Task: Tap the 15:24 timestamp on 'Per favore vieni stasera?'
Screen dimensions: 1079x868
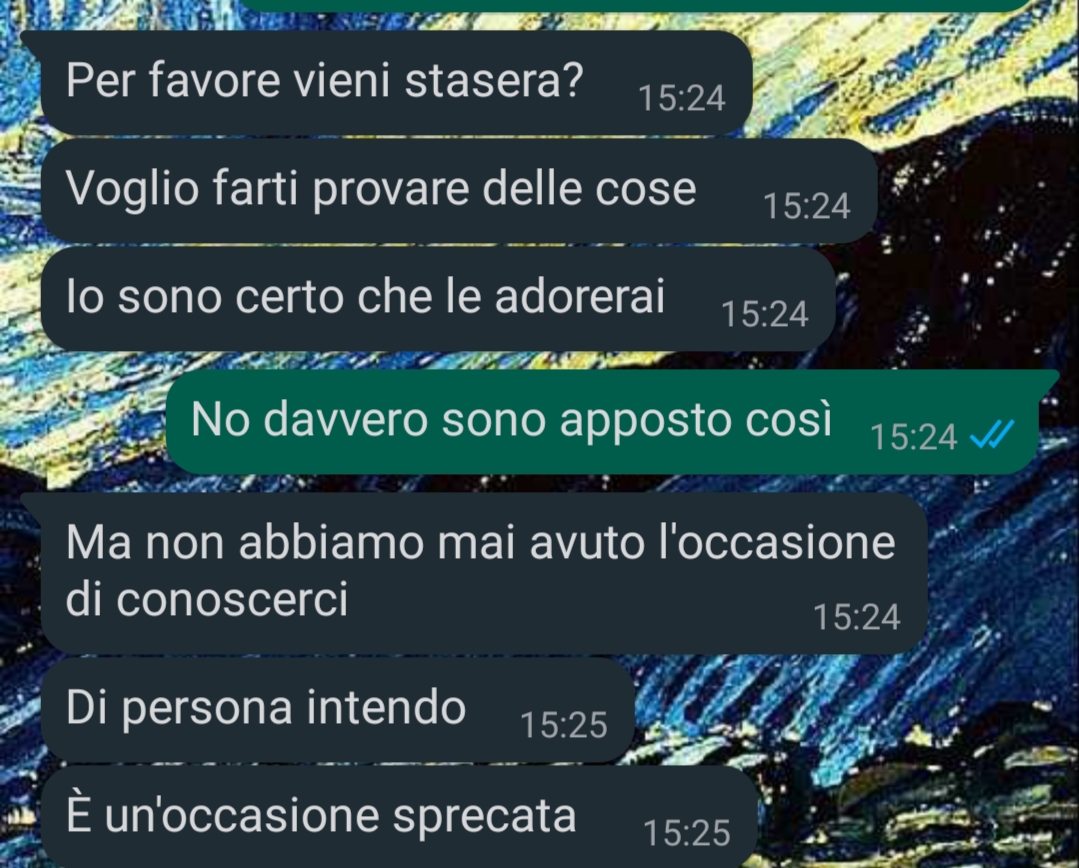Action: pos(681,98)
